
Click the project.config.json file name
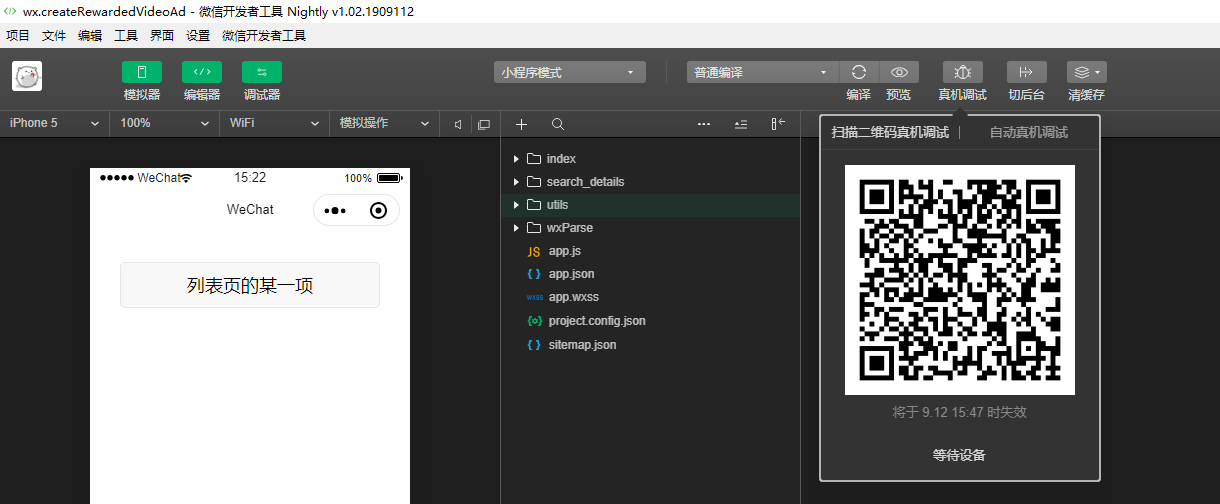click(x=597, y=321)
